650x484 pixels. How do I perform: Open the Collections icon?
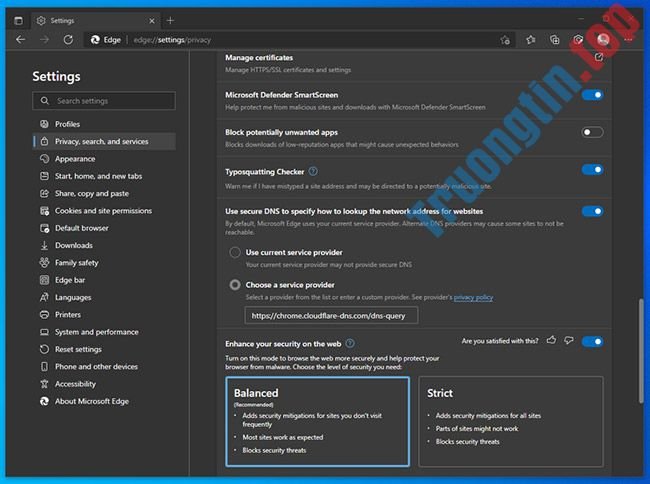coord(555,40)
